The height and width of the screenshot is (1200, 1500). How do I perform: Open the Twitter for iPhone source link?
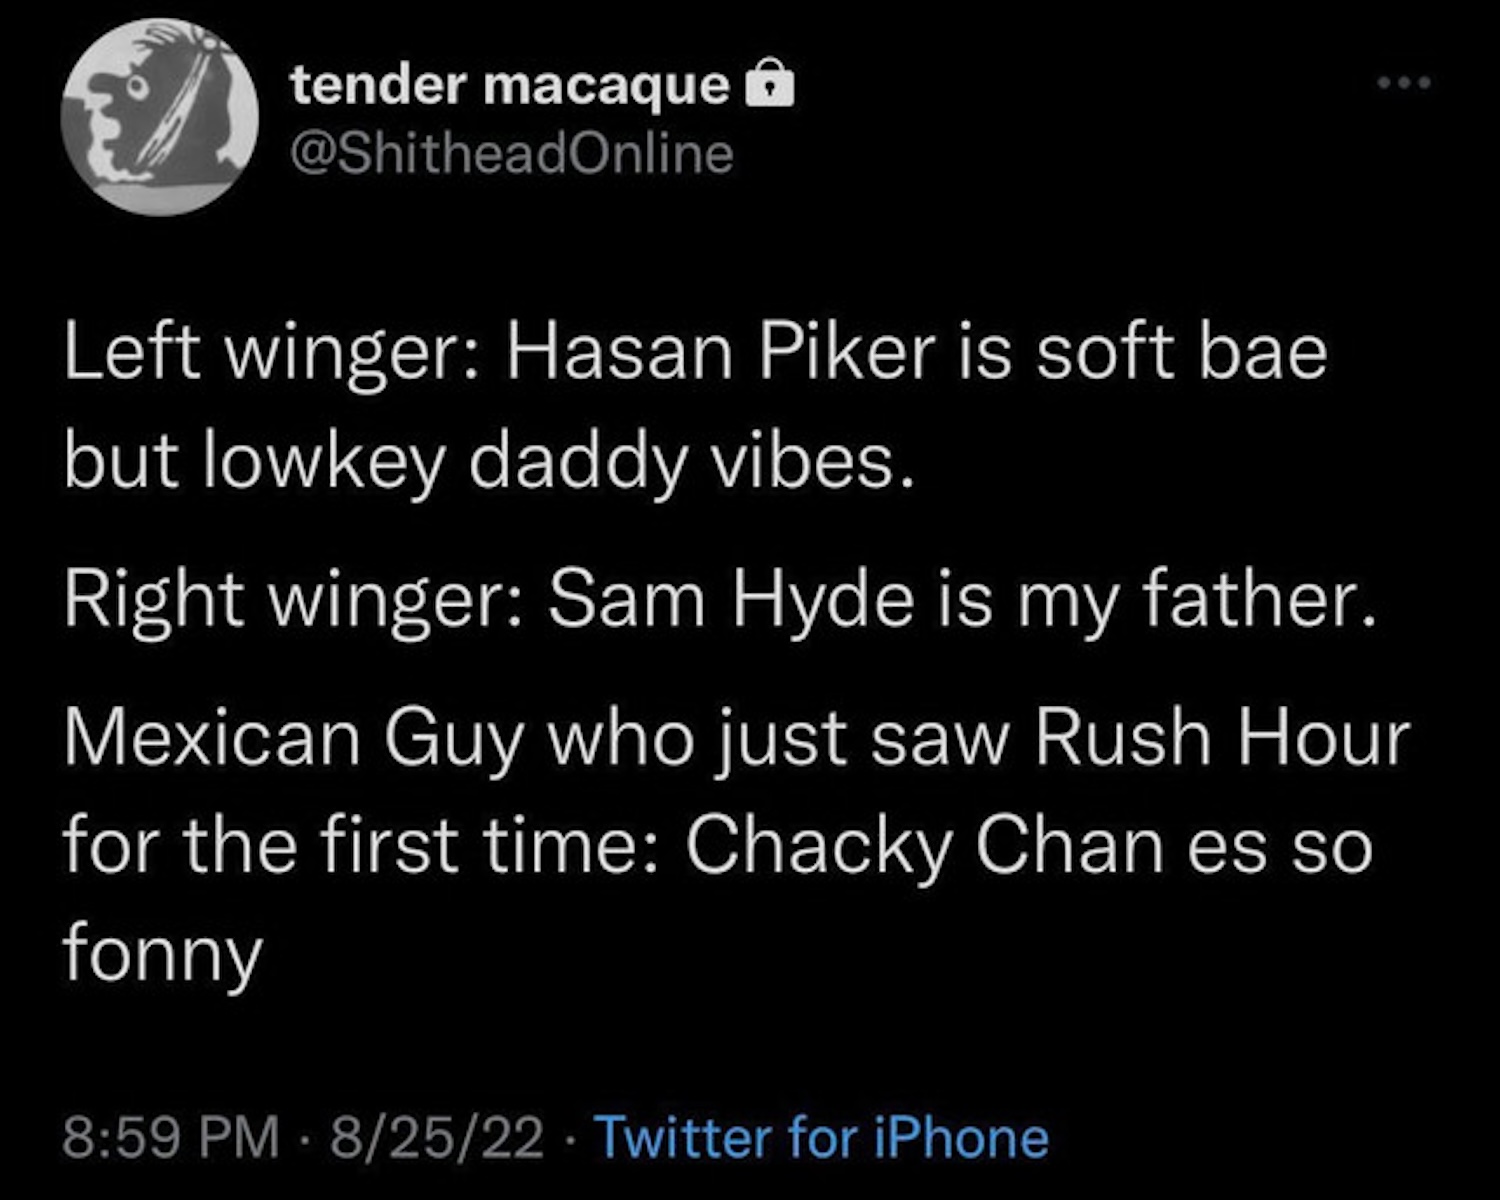(822, 1137)
